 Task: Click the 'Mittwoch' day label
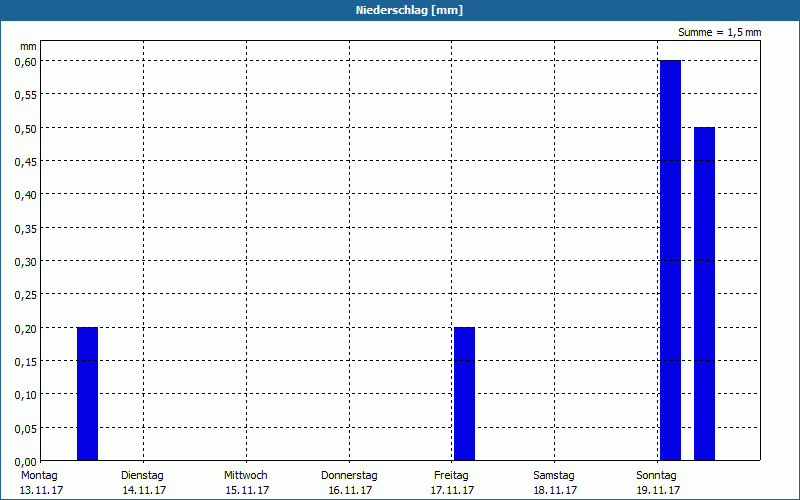tap(245, 475)
